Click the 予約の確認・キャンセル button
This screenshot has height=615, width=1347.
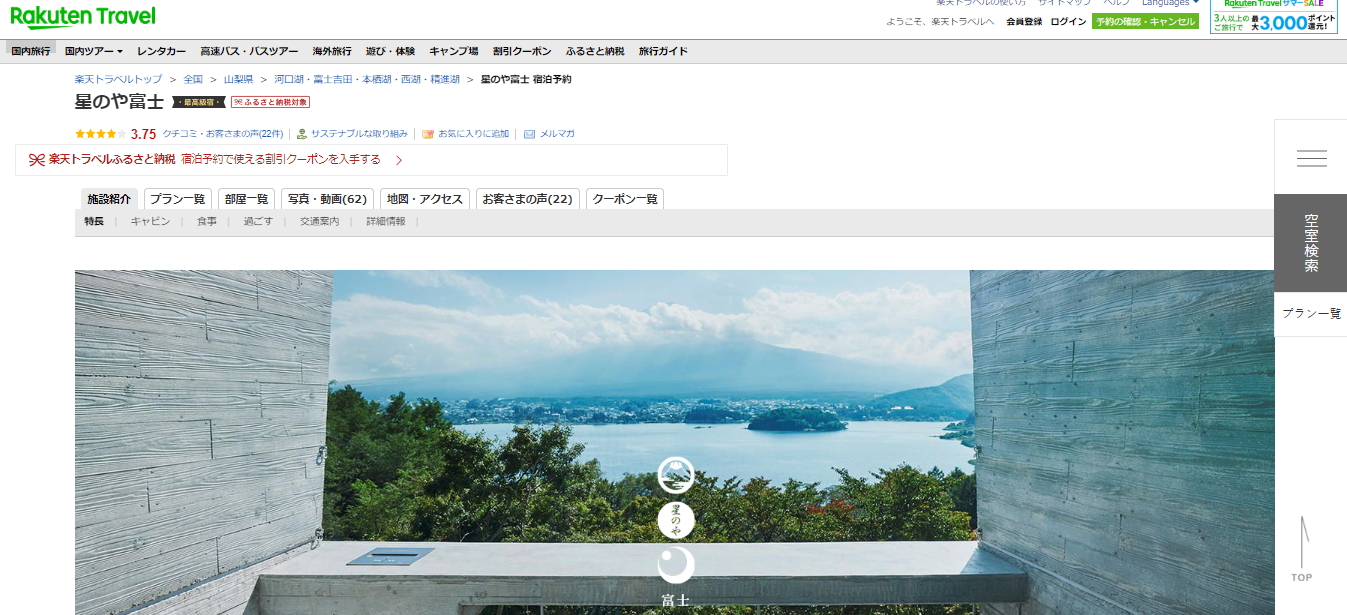click(1145, 21)
